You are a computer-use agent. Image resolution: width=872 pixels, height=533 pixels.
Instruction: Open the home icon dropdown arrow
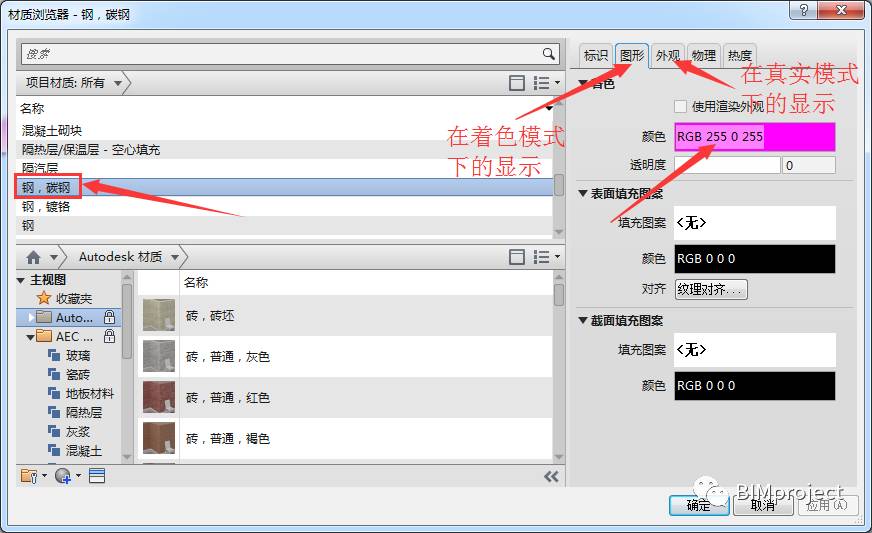[x=54, y=257]
